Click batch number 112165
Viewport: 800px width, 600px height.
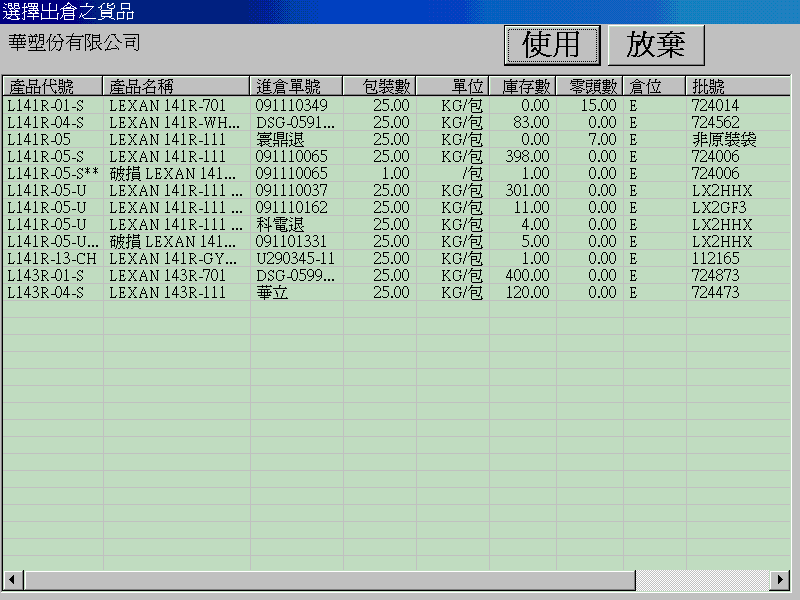click(715, 259)
